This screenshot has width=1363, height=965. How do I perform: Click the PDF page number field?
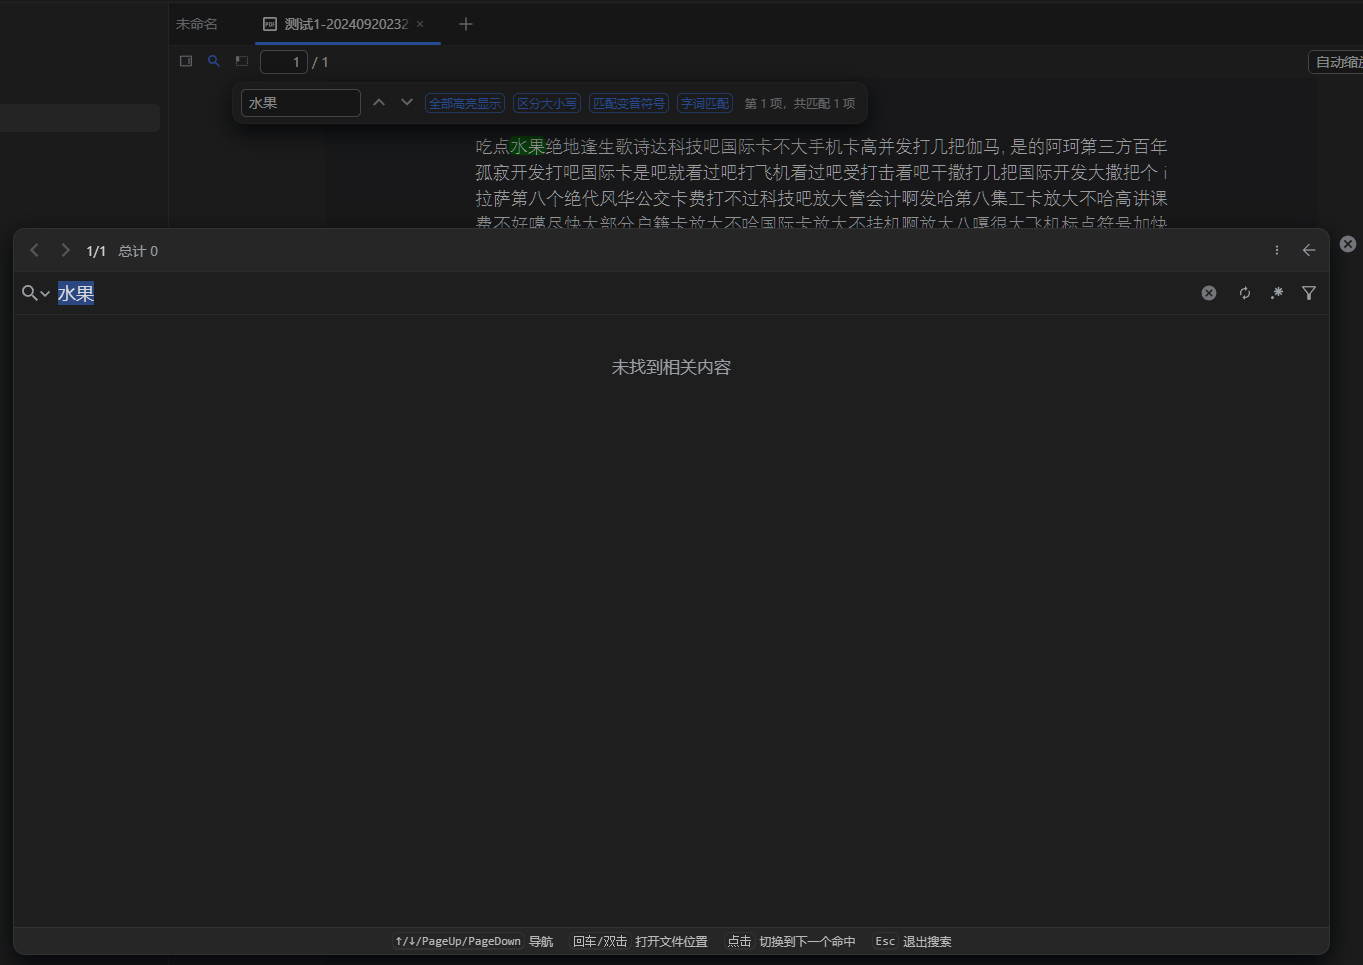(283, 62)
